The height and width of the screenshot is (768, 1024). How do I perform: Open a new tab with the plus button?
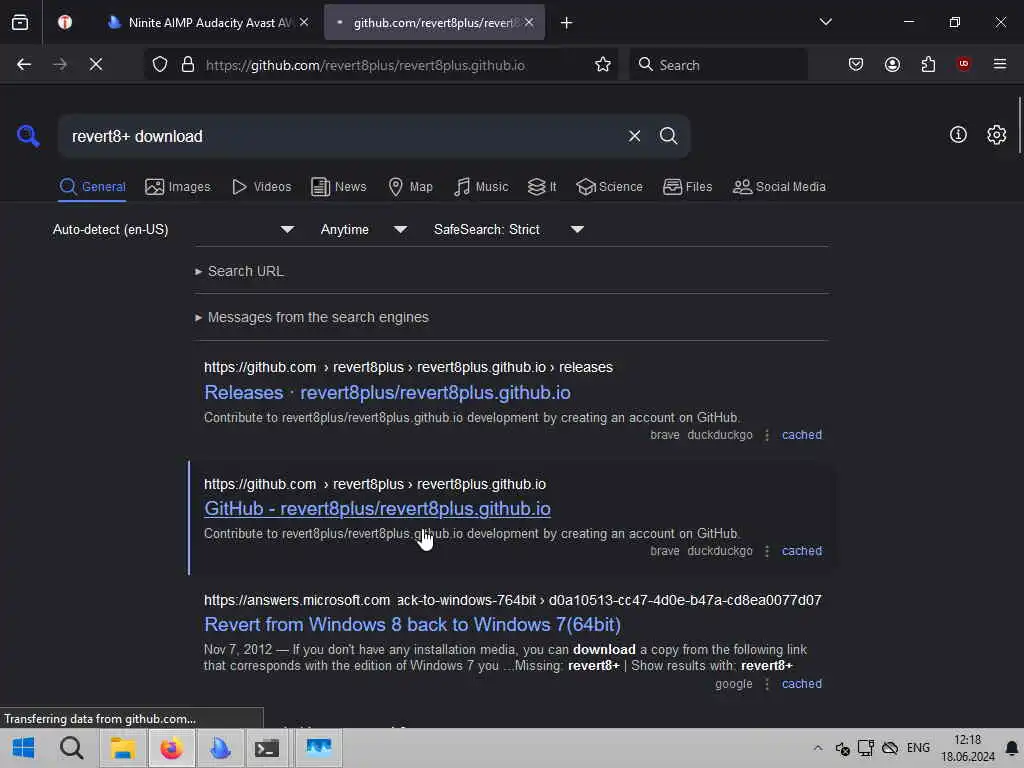[566, 23]
